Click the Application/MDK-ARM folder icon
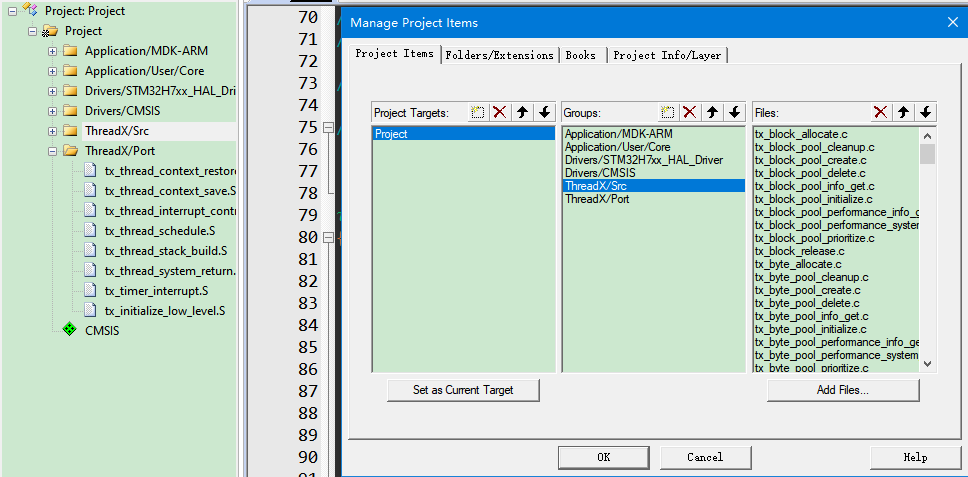This screenshot has height=477, width=968. (70, 51)
